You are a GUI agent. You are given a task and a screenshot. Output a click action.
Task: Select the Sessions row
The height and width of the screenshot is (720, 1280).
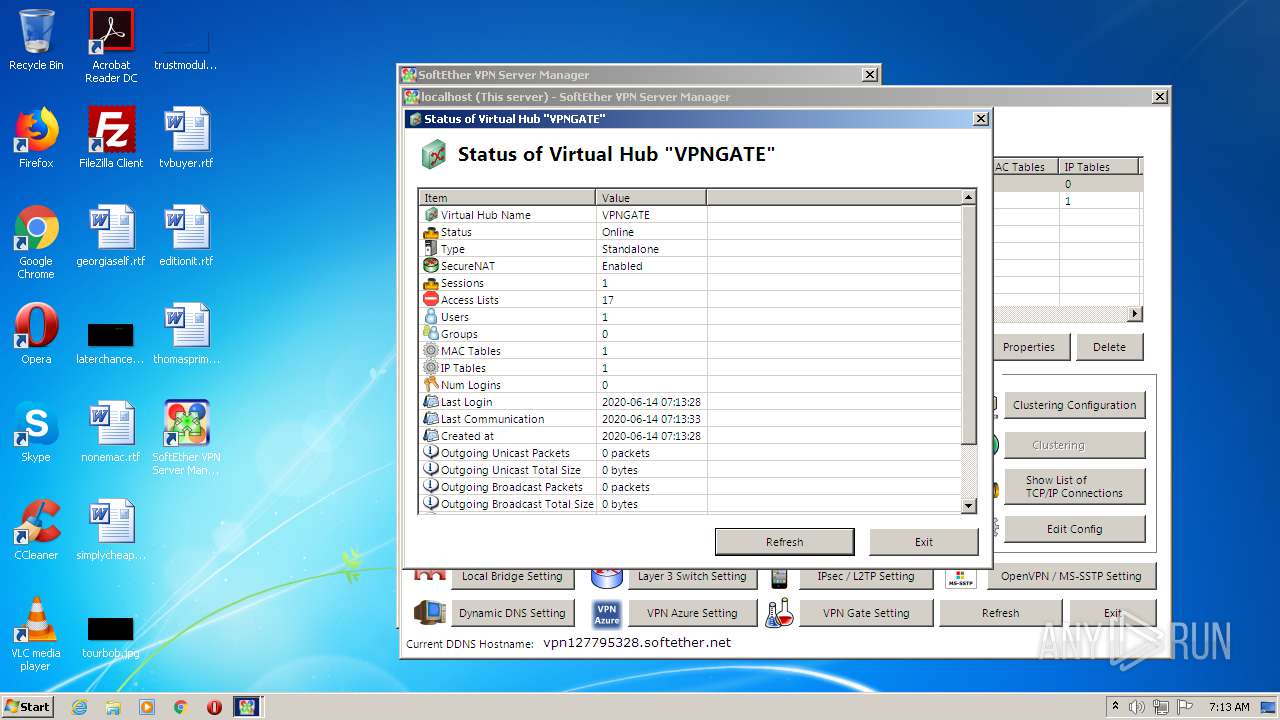(x=689, y=282)
